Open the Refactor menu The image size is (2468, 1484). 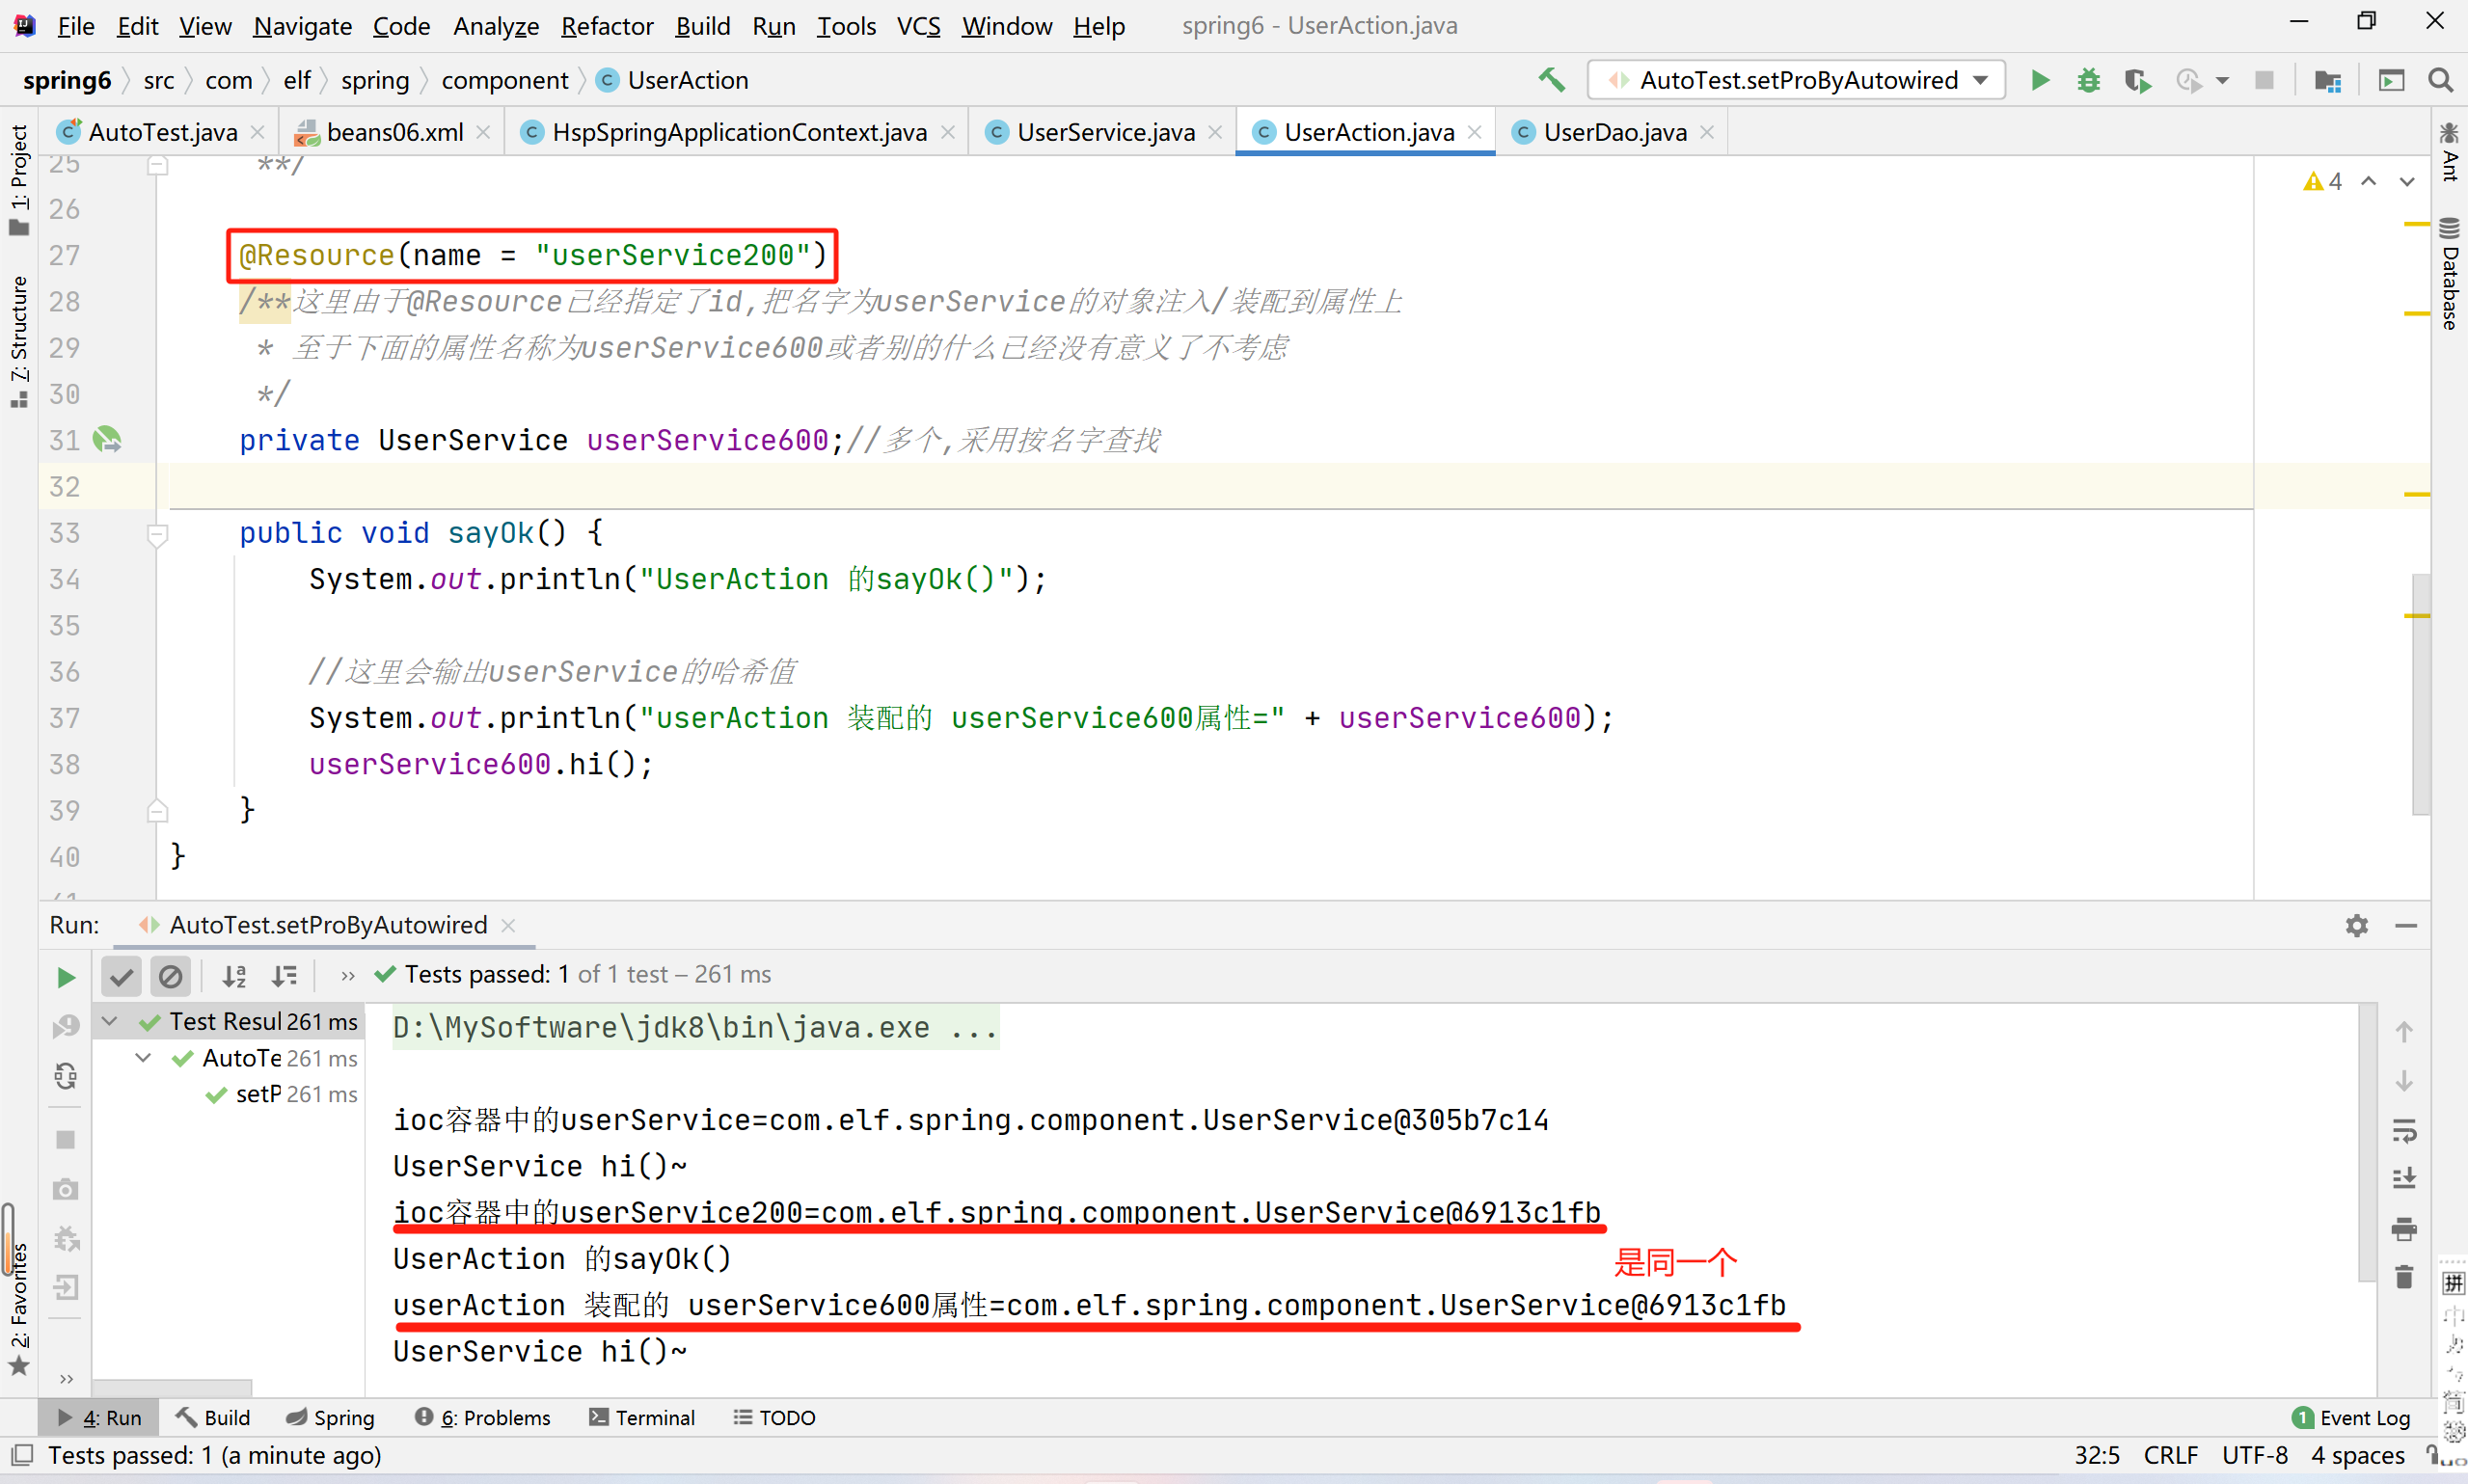point(607,26)
